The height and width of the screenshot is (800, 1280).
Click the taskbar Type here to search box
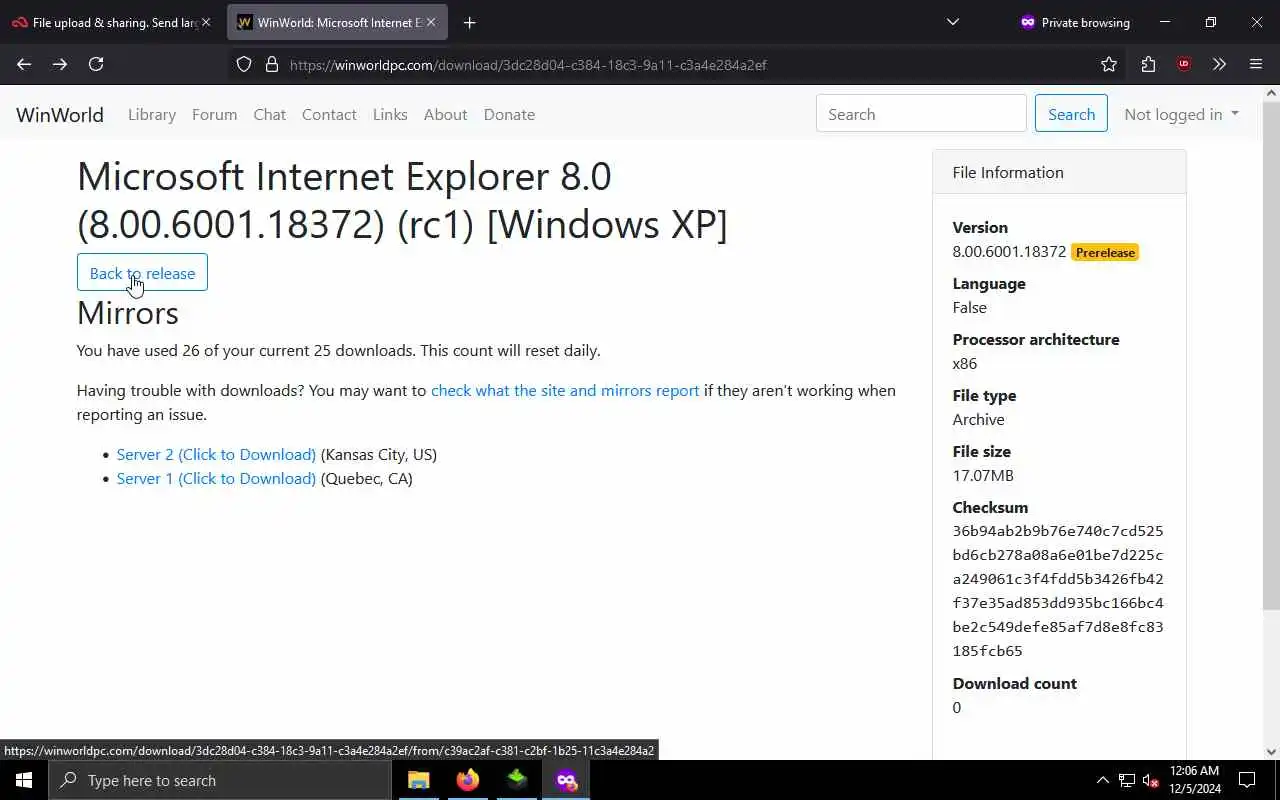point(220,780)
